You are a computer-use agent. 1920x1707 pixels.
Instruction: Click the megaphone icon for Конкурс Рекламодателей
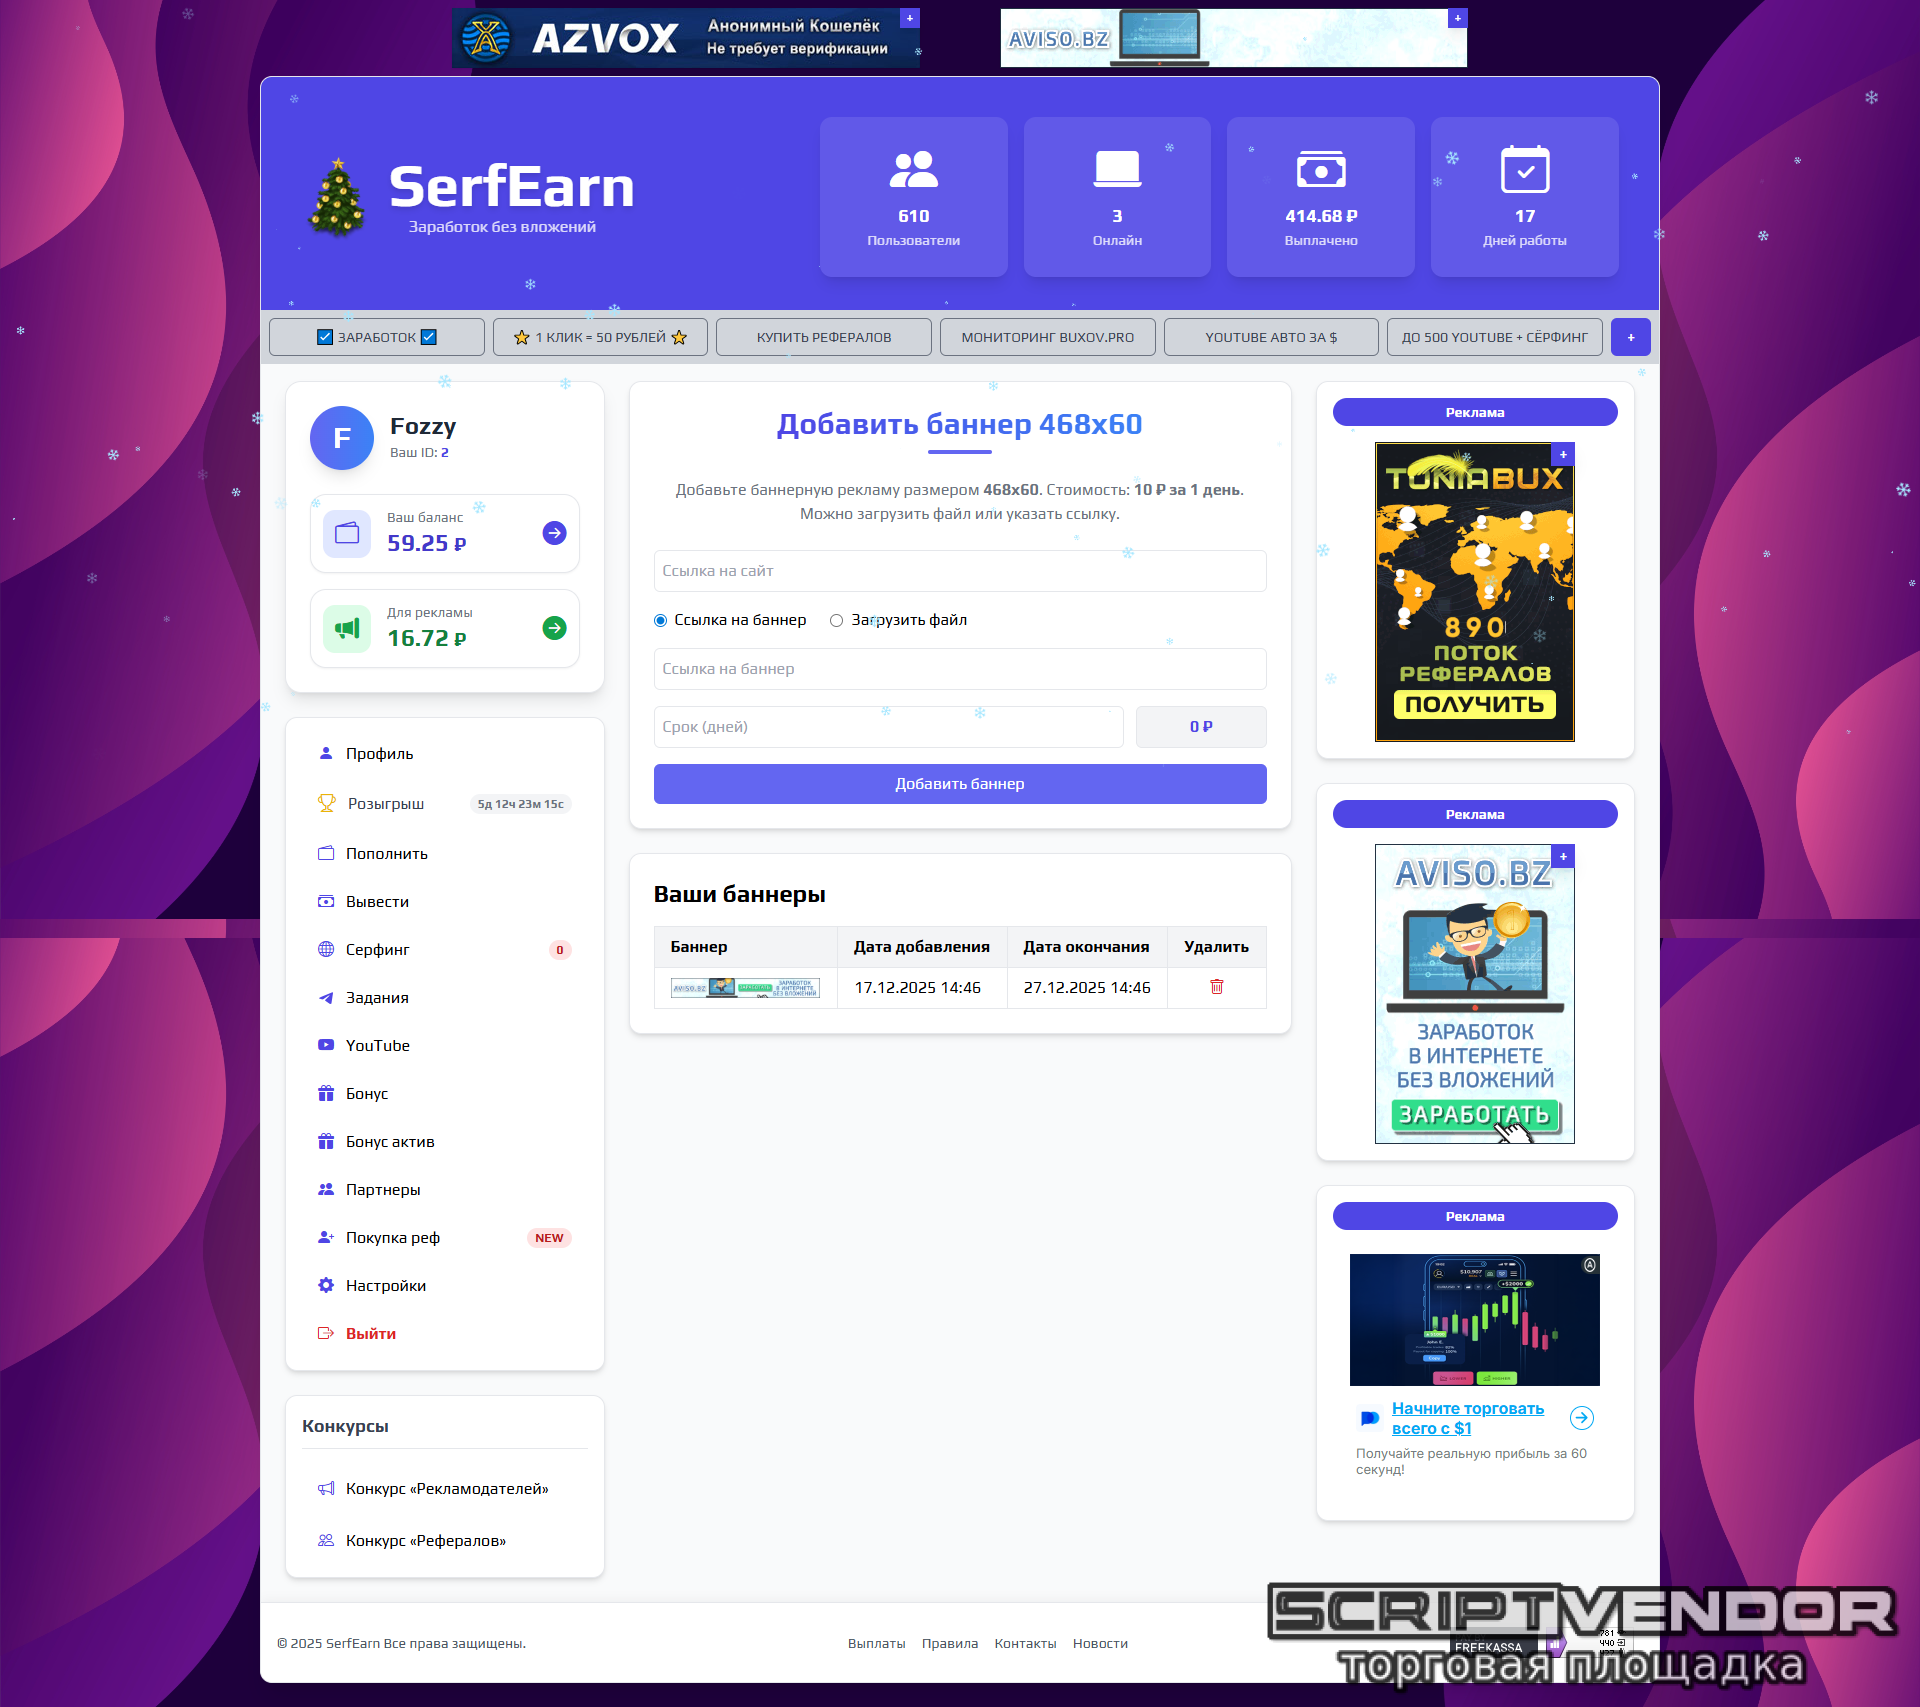pyautogui.click(x=326, y=1488)
